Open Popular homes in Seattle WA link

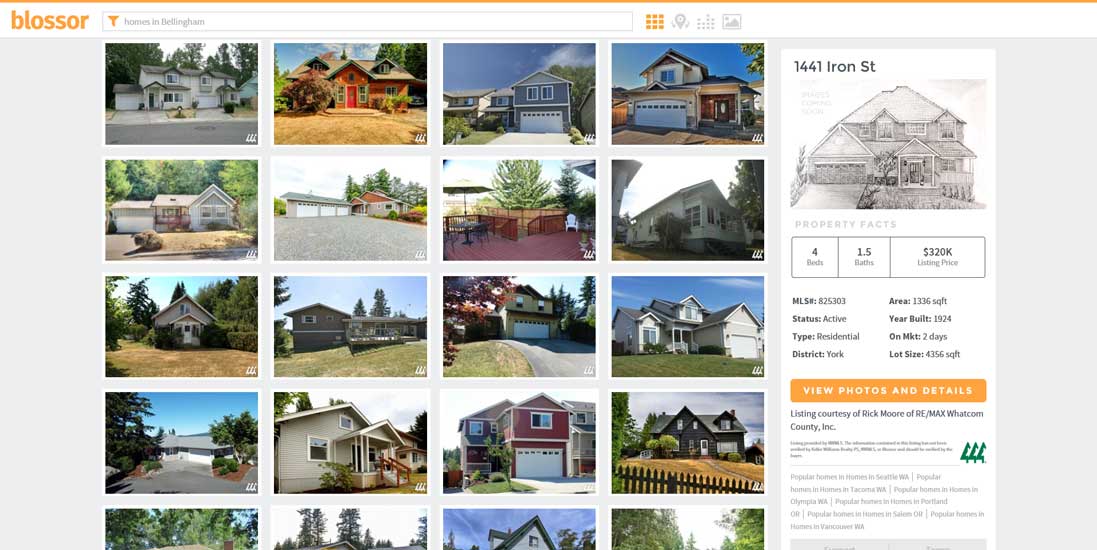point(849,477)
